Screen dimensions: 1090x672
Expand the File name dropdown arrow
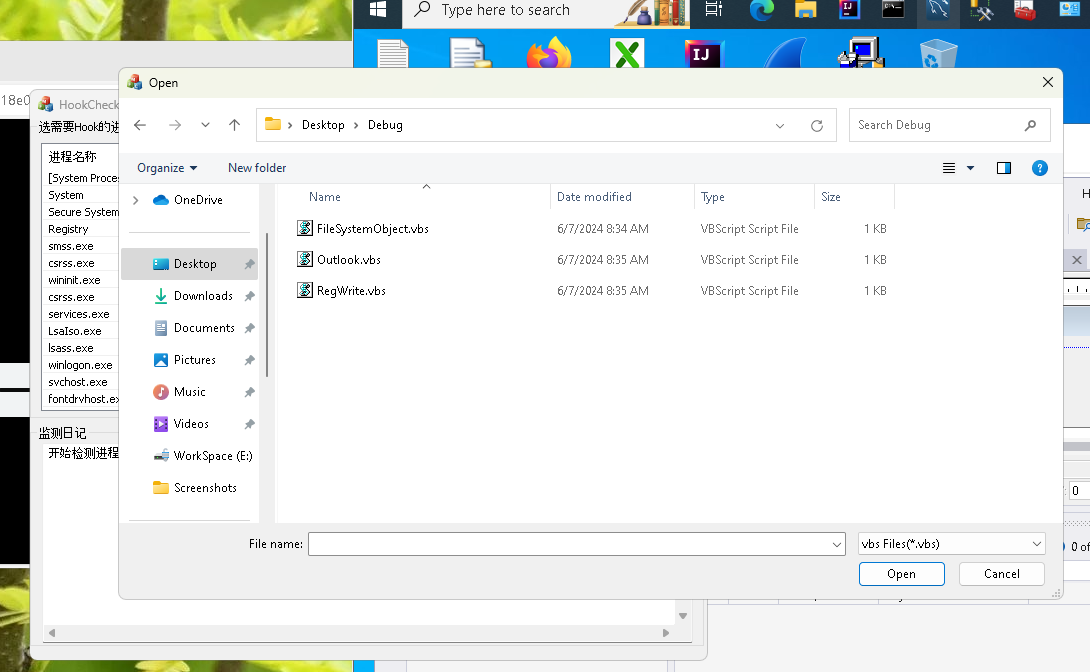(x=837, y=545)
